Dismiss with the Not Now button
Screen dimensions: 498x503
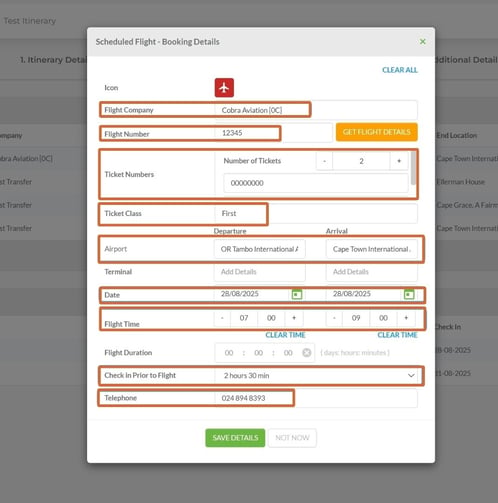pyautogui.click(x=292, y=438)
